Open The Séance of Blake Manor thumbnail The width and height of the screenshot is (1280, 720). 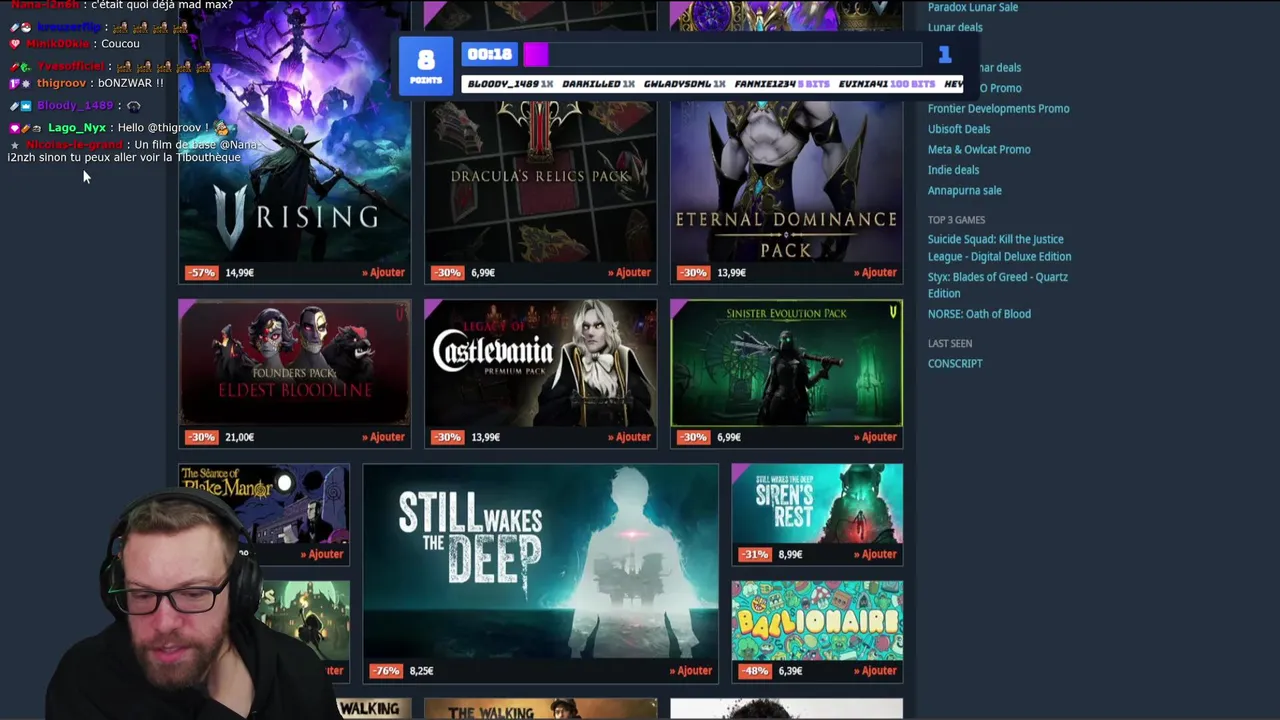(264, 503)
